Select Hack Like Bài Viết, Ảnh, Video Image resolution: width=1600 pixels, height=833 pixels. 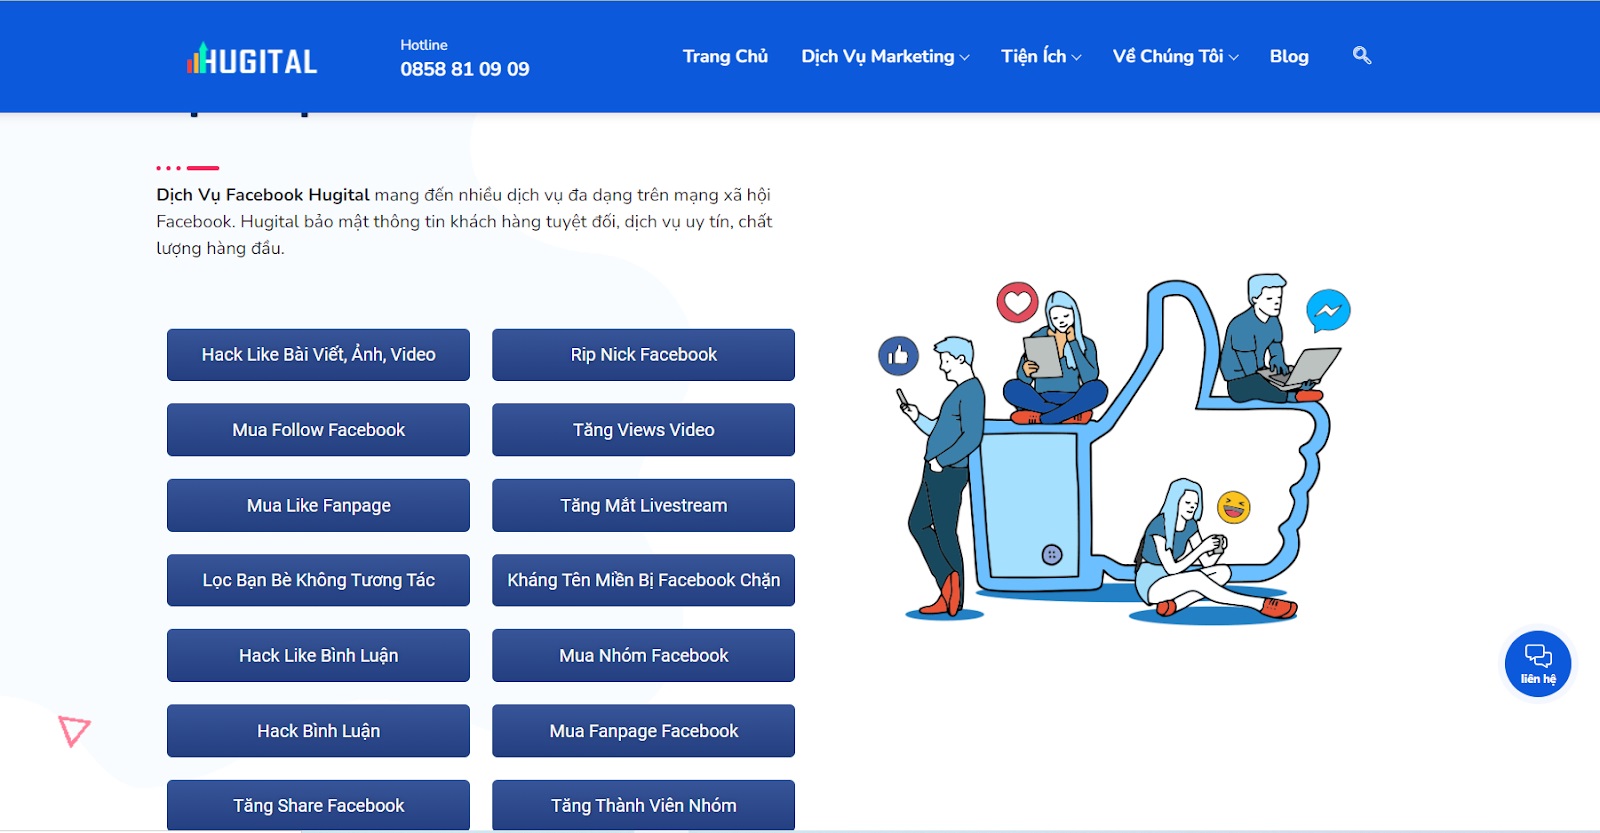[x=318, y=355]
